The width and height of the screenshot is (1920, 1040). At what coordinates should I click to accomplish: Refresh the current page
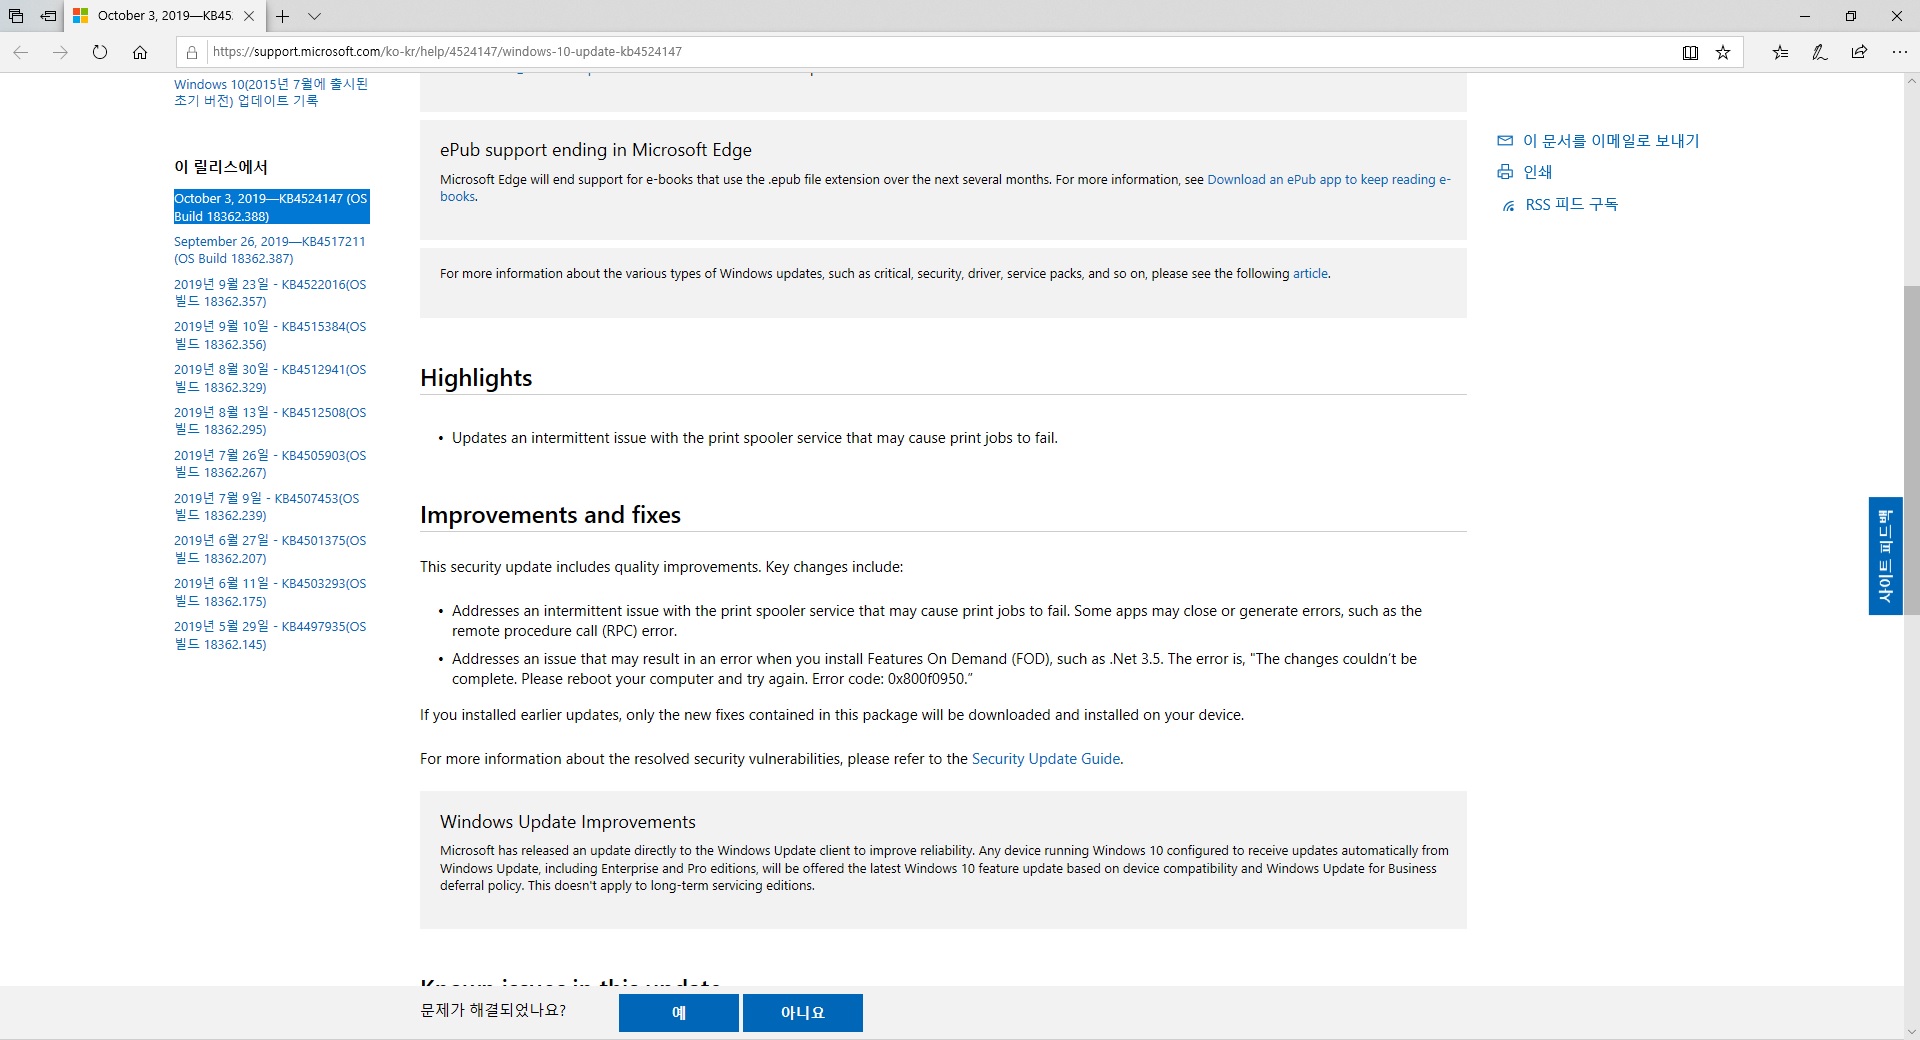(x=100, y=52)
